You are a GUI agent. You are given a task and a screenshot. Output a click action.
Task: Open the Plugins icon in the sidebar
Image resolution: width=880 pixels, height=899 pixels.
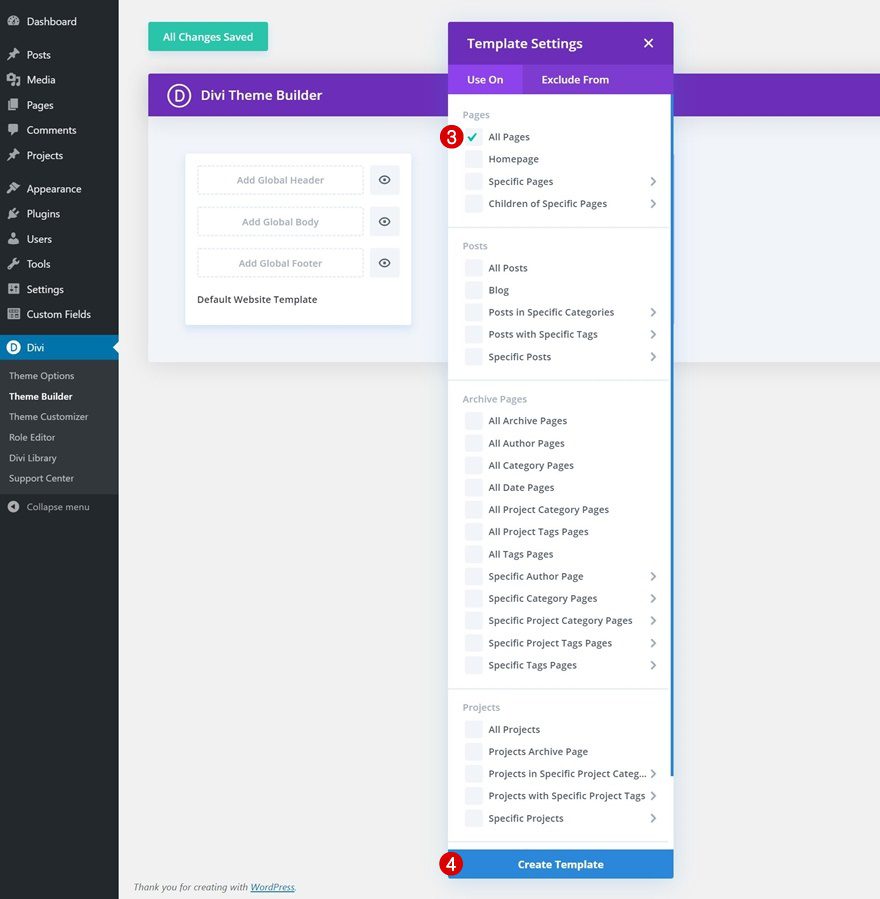pyautogui.click(x=14, y=213)
